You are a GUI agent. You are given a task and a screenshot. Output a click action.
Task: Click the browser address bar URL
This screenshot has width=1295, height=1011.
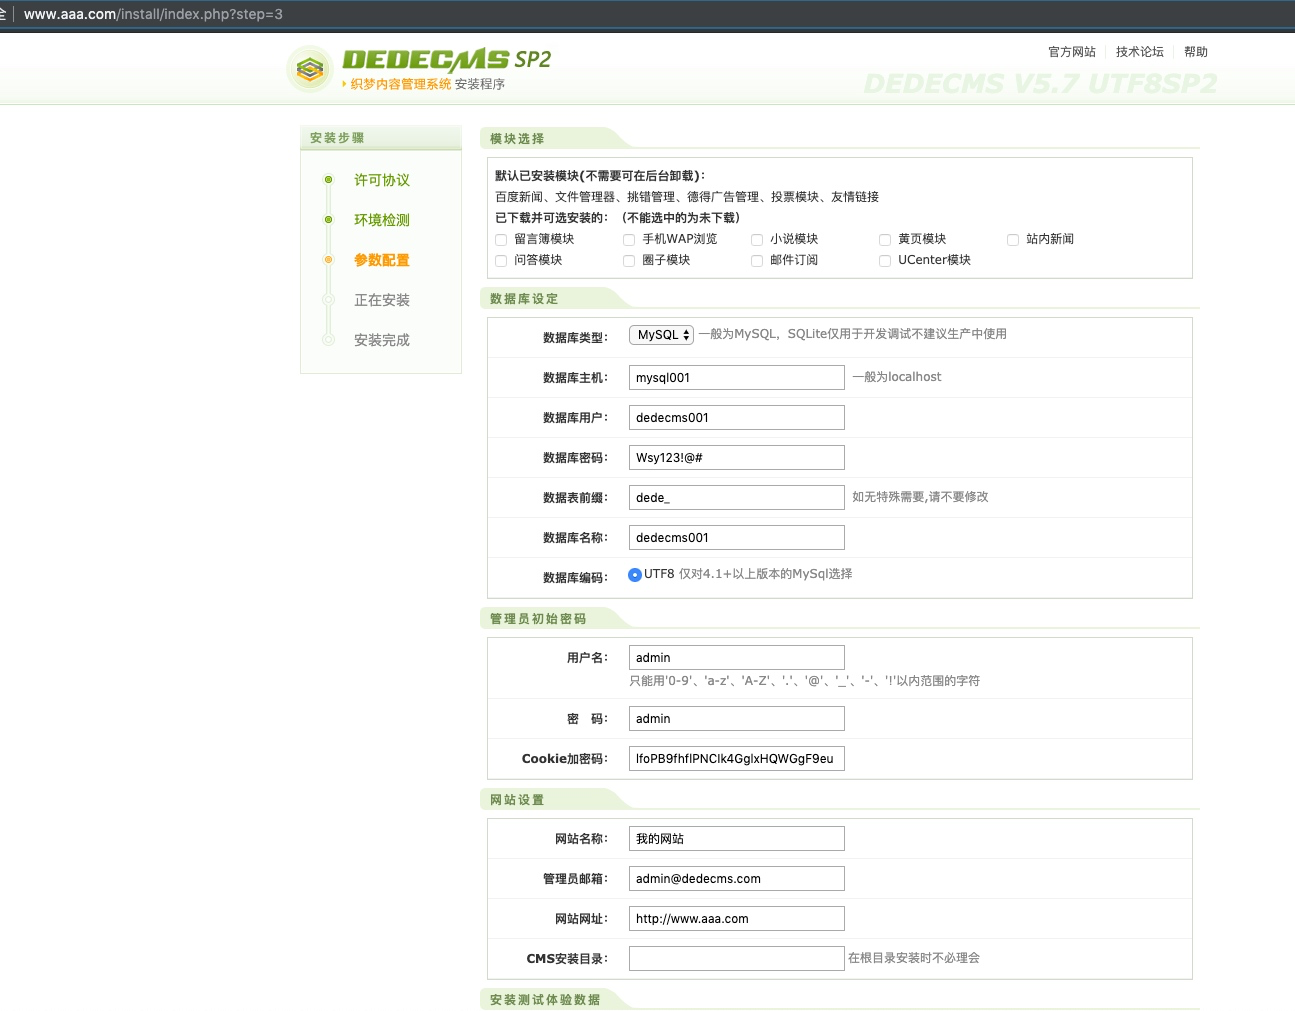(x=153, y=14)
